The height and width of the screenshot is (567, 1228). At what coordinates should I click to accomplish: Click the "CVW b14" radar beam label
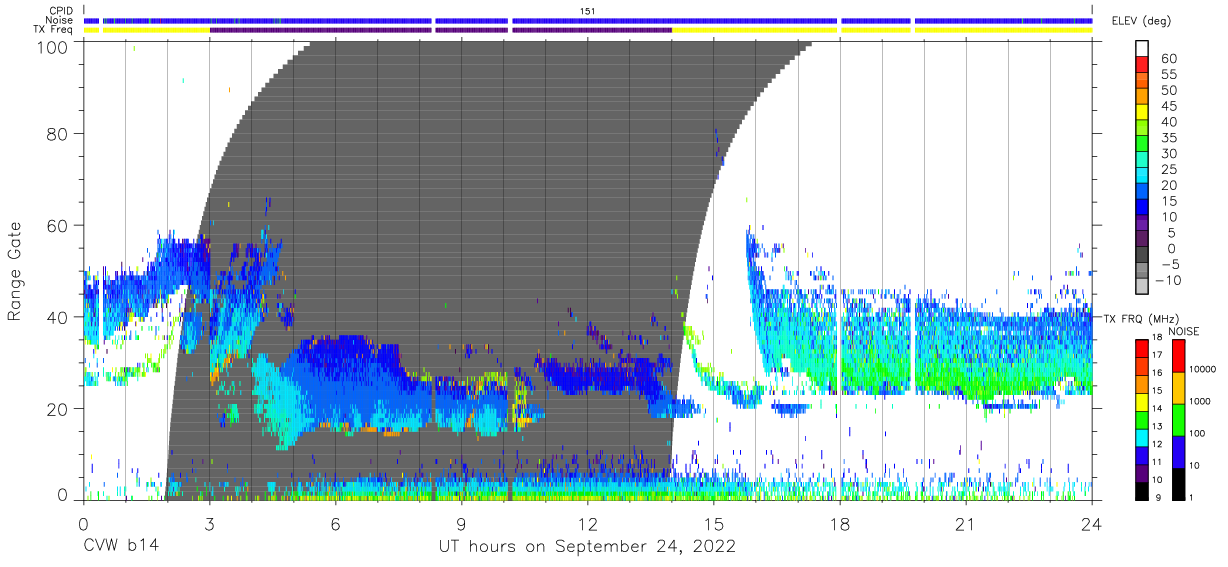120,547
